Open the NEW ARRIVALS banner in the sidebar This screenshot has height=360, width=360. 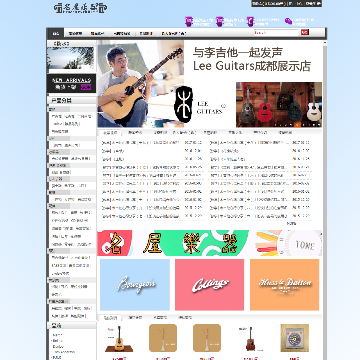click(71, 83)
